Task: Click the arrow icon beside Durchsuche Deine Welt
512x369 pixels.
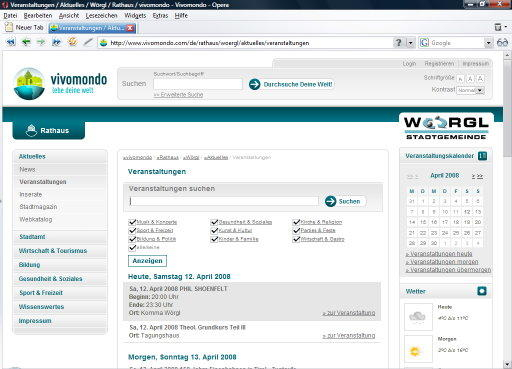Action: coord(255,84)
